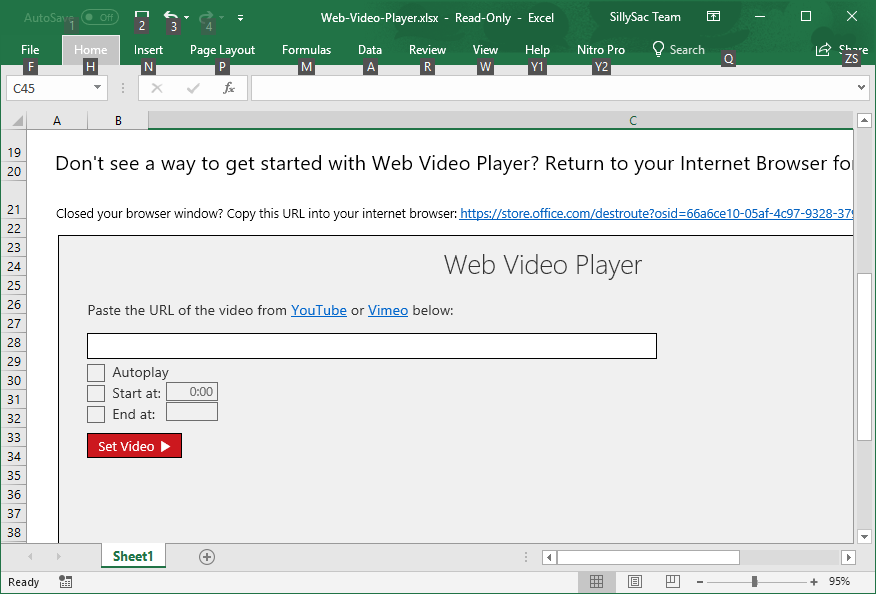The width and height of the screenshot is (876, 594).
Task: Add a new sheet with plus icon
Action: (x=207, y=557)
